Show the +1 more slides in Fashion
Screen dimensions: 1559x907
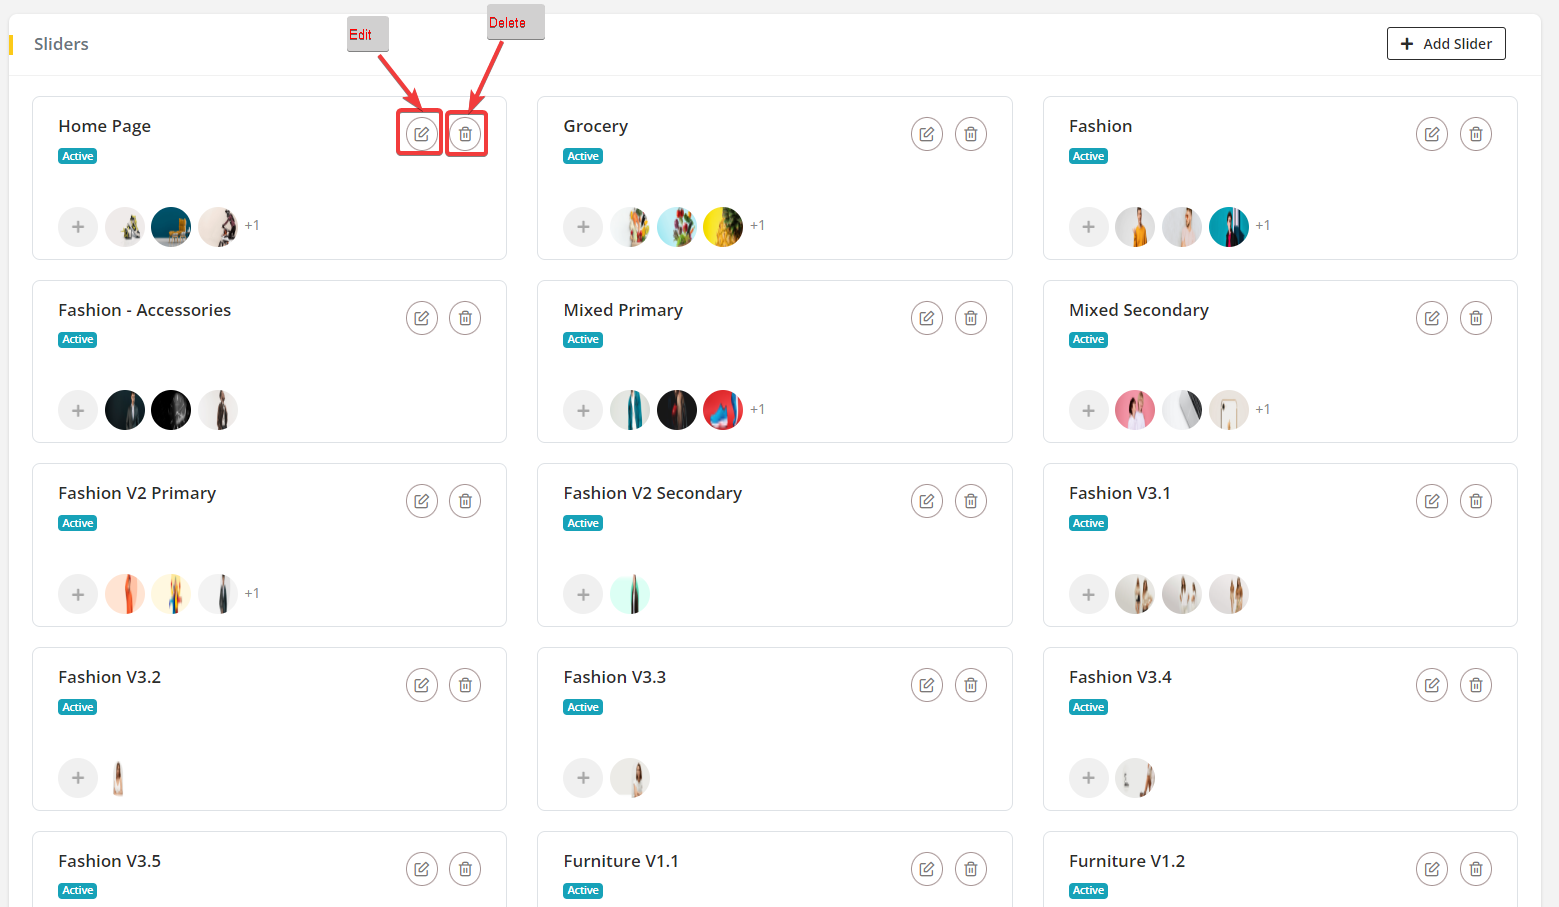(1263, 226)
